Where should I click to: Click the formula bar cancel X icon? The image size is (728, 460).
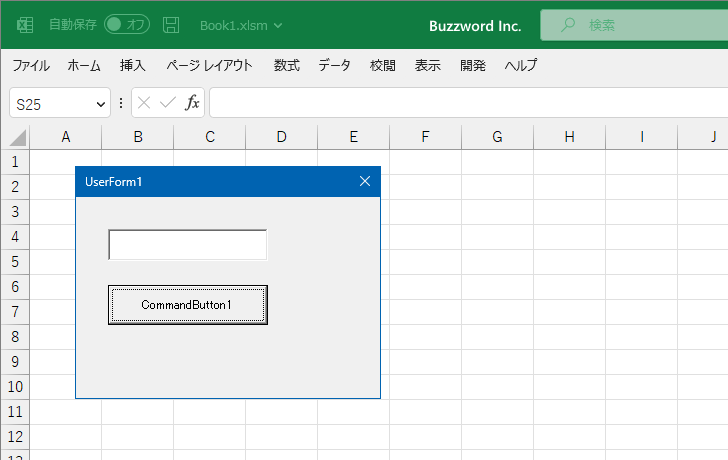tap(144, 103)
